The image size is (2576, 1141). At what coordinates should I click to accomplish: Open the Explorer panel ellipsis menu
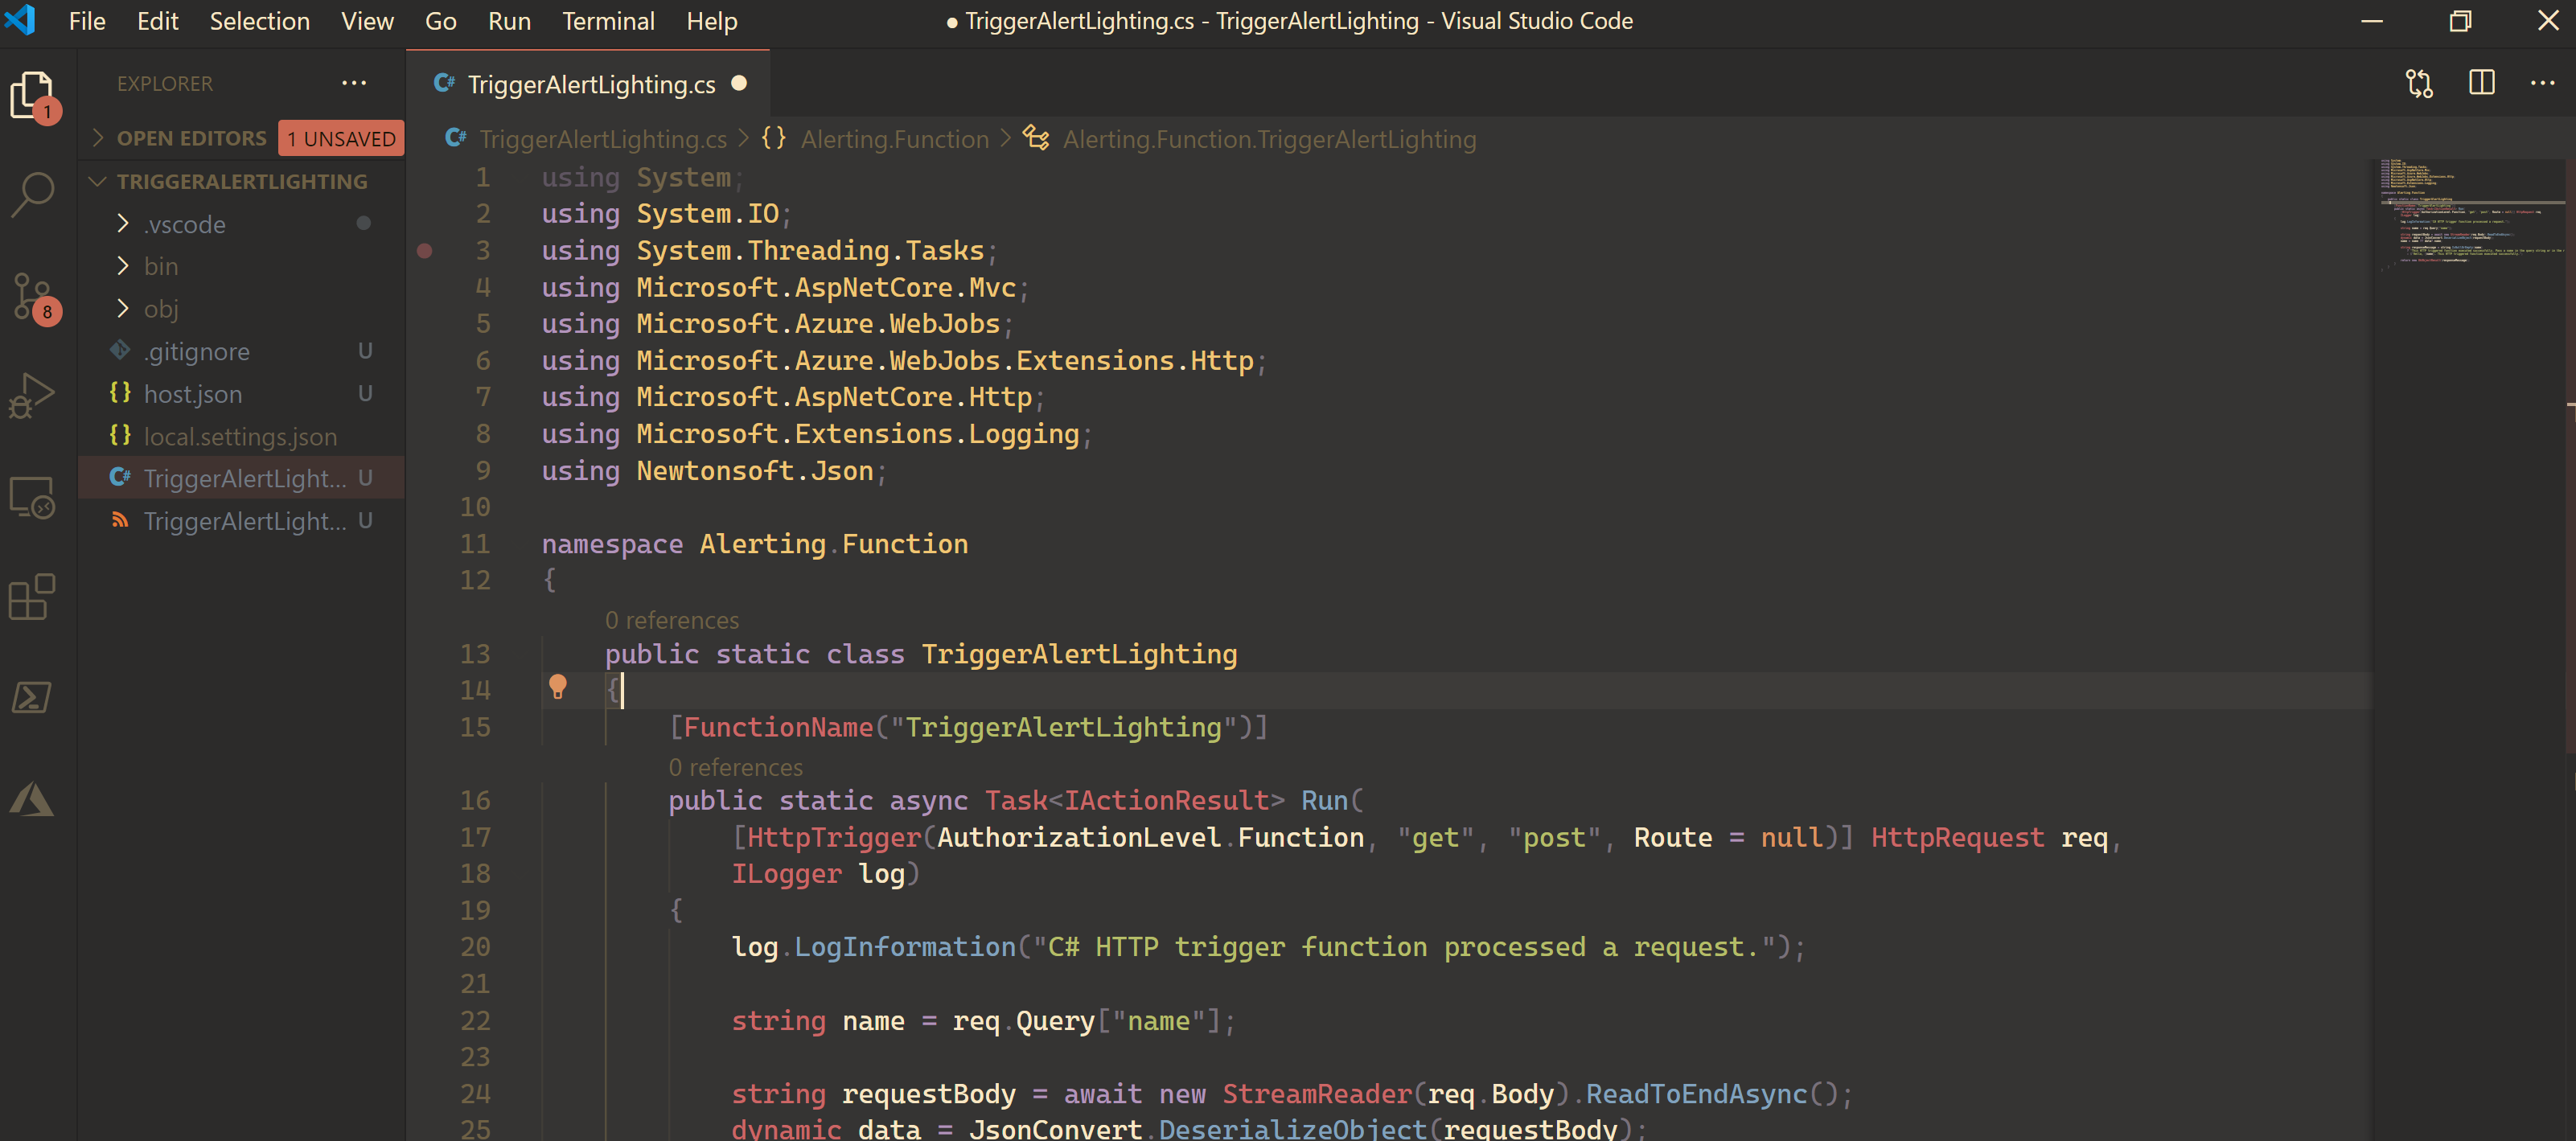click(x=354, y=83)
